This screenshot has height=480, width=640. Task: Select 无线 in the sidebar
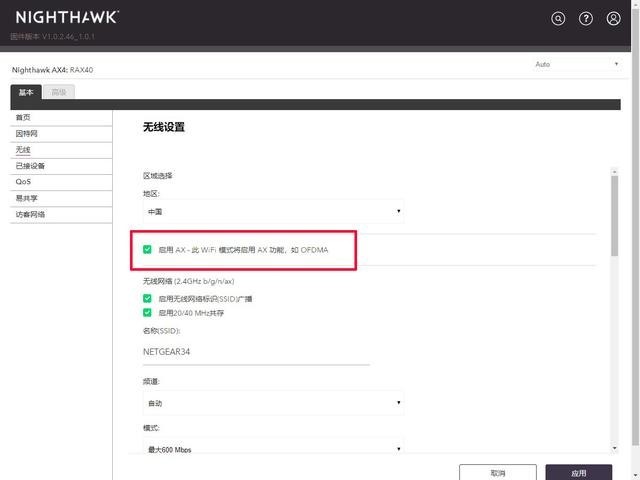coord(61,150)
